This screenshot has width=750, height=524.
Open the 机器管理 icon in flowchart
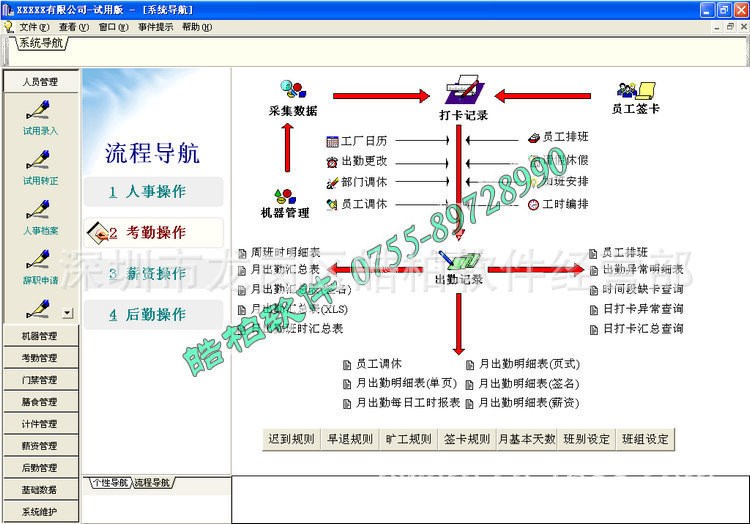[x=285, y=195]
